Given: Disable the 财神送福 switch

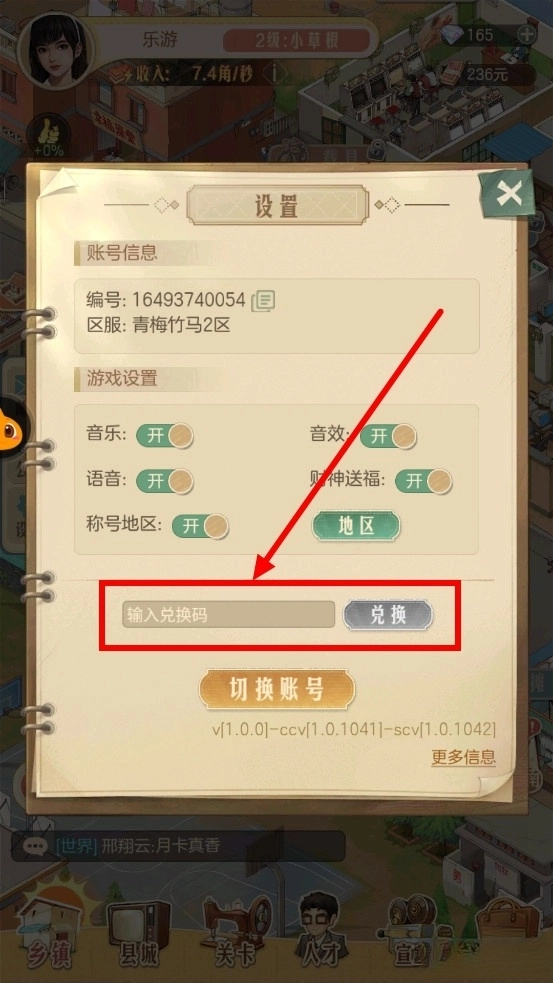Looking at the screenshot, I should pyautogui.click(x=424, y=481).
